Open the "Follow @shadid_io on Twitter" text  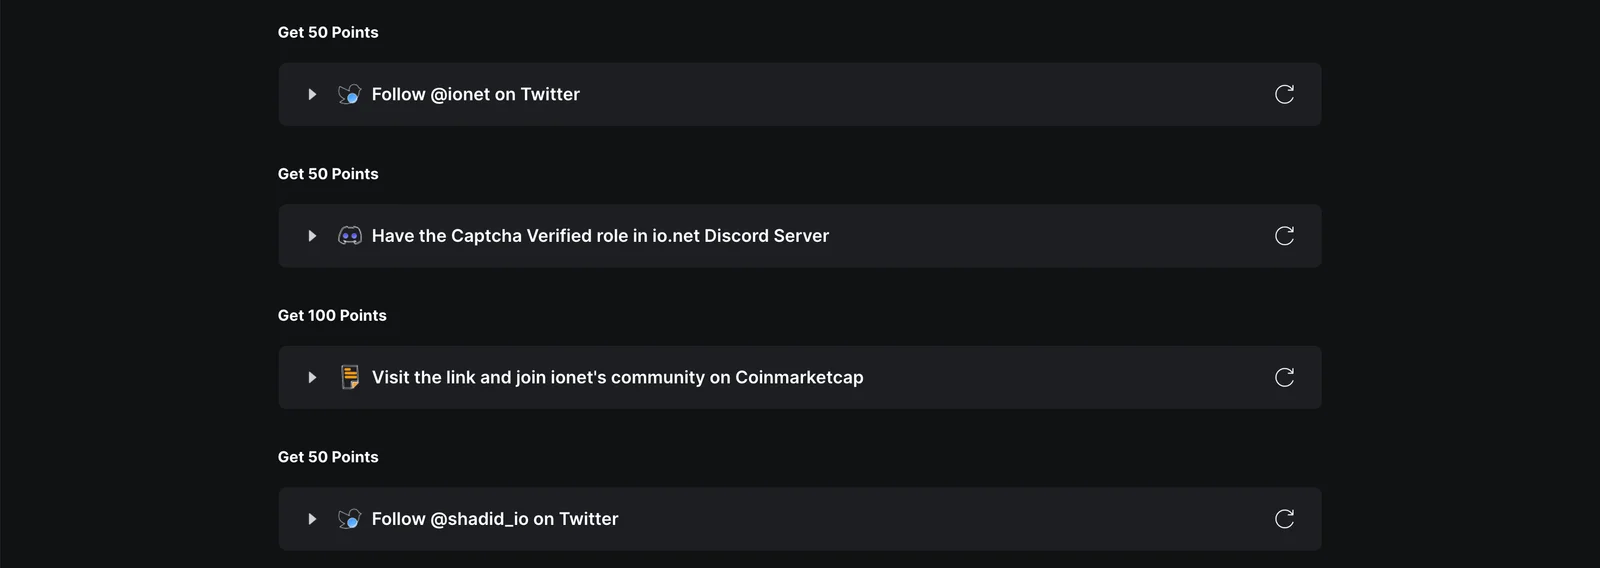(495, 519)
